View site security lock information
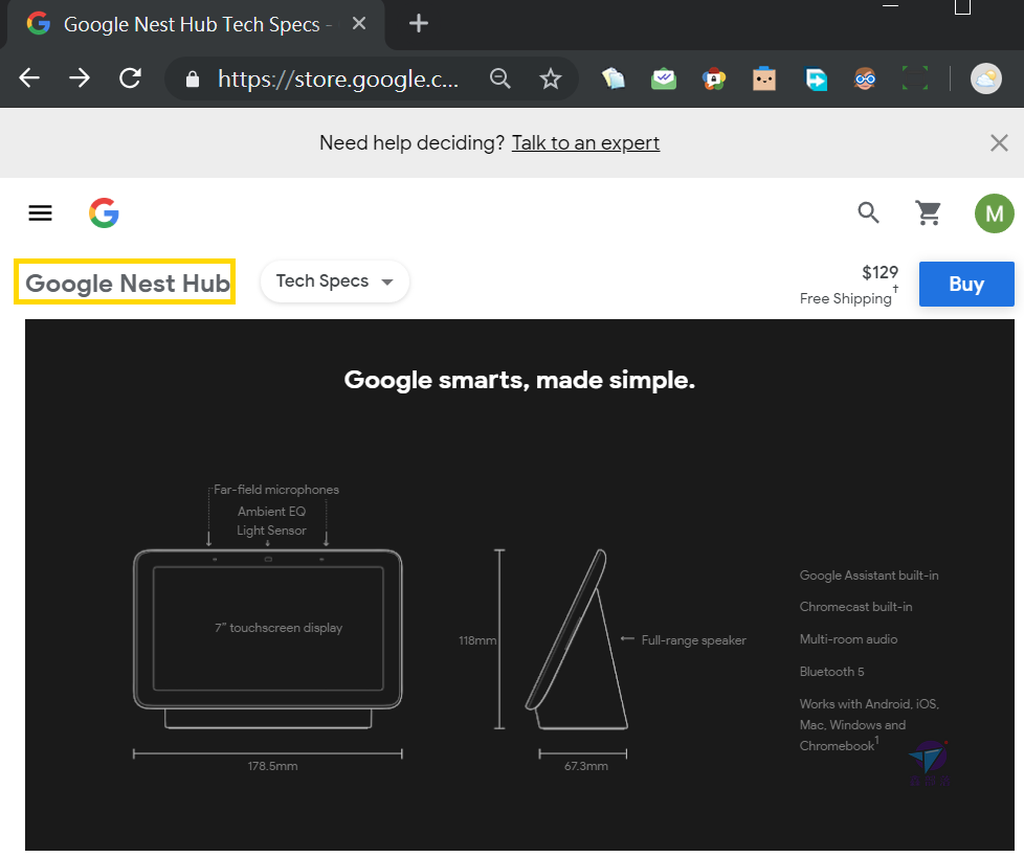Viewport: 1024px width, 857px height. (192, 79)
